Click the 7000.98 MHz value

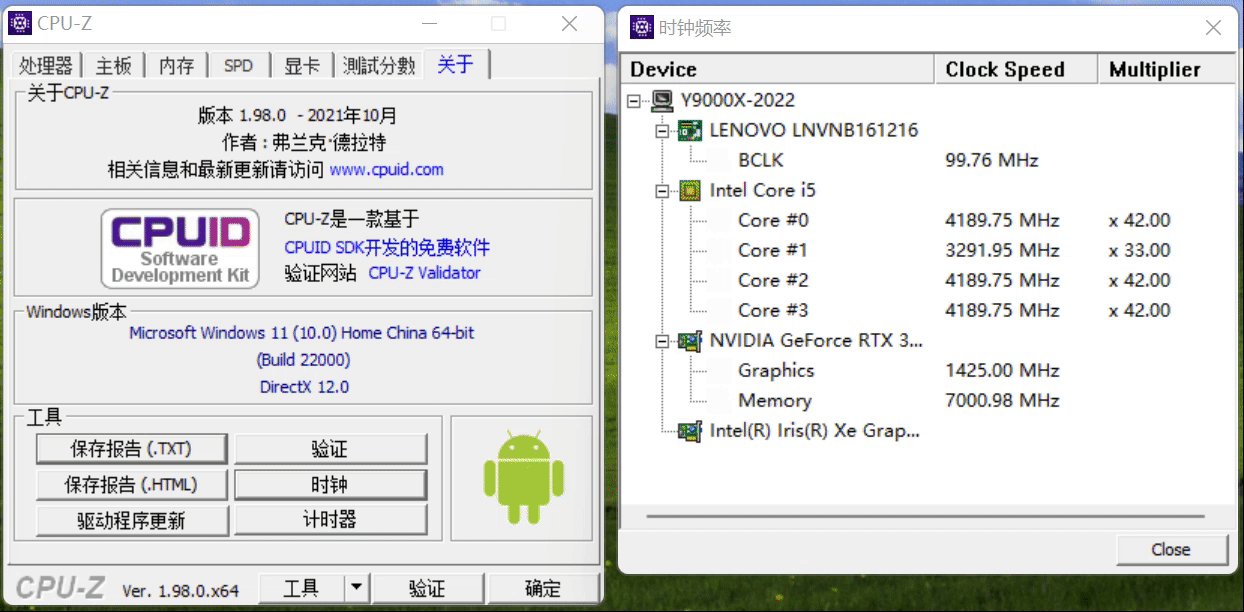[x=1002, y=401]
